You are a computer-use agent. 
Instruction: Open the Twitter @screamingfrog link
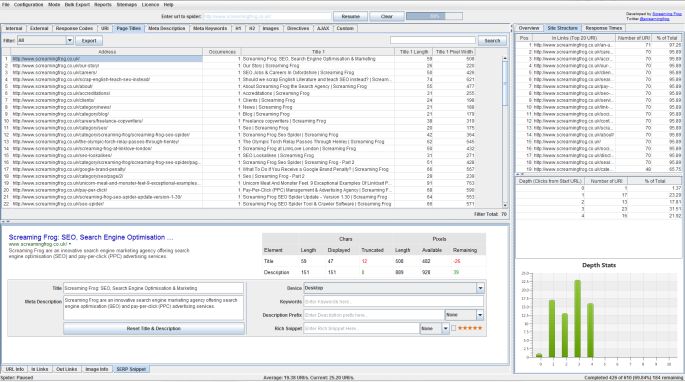click(x=654, y=19)
